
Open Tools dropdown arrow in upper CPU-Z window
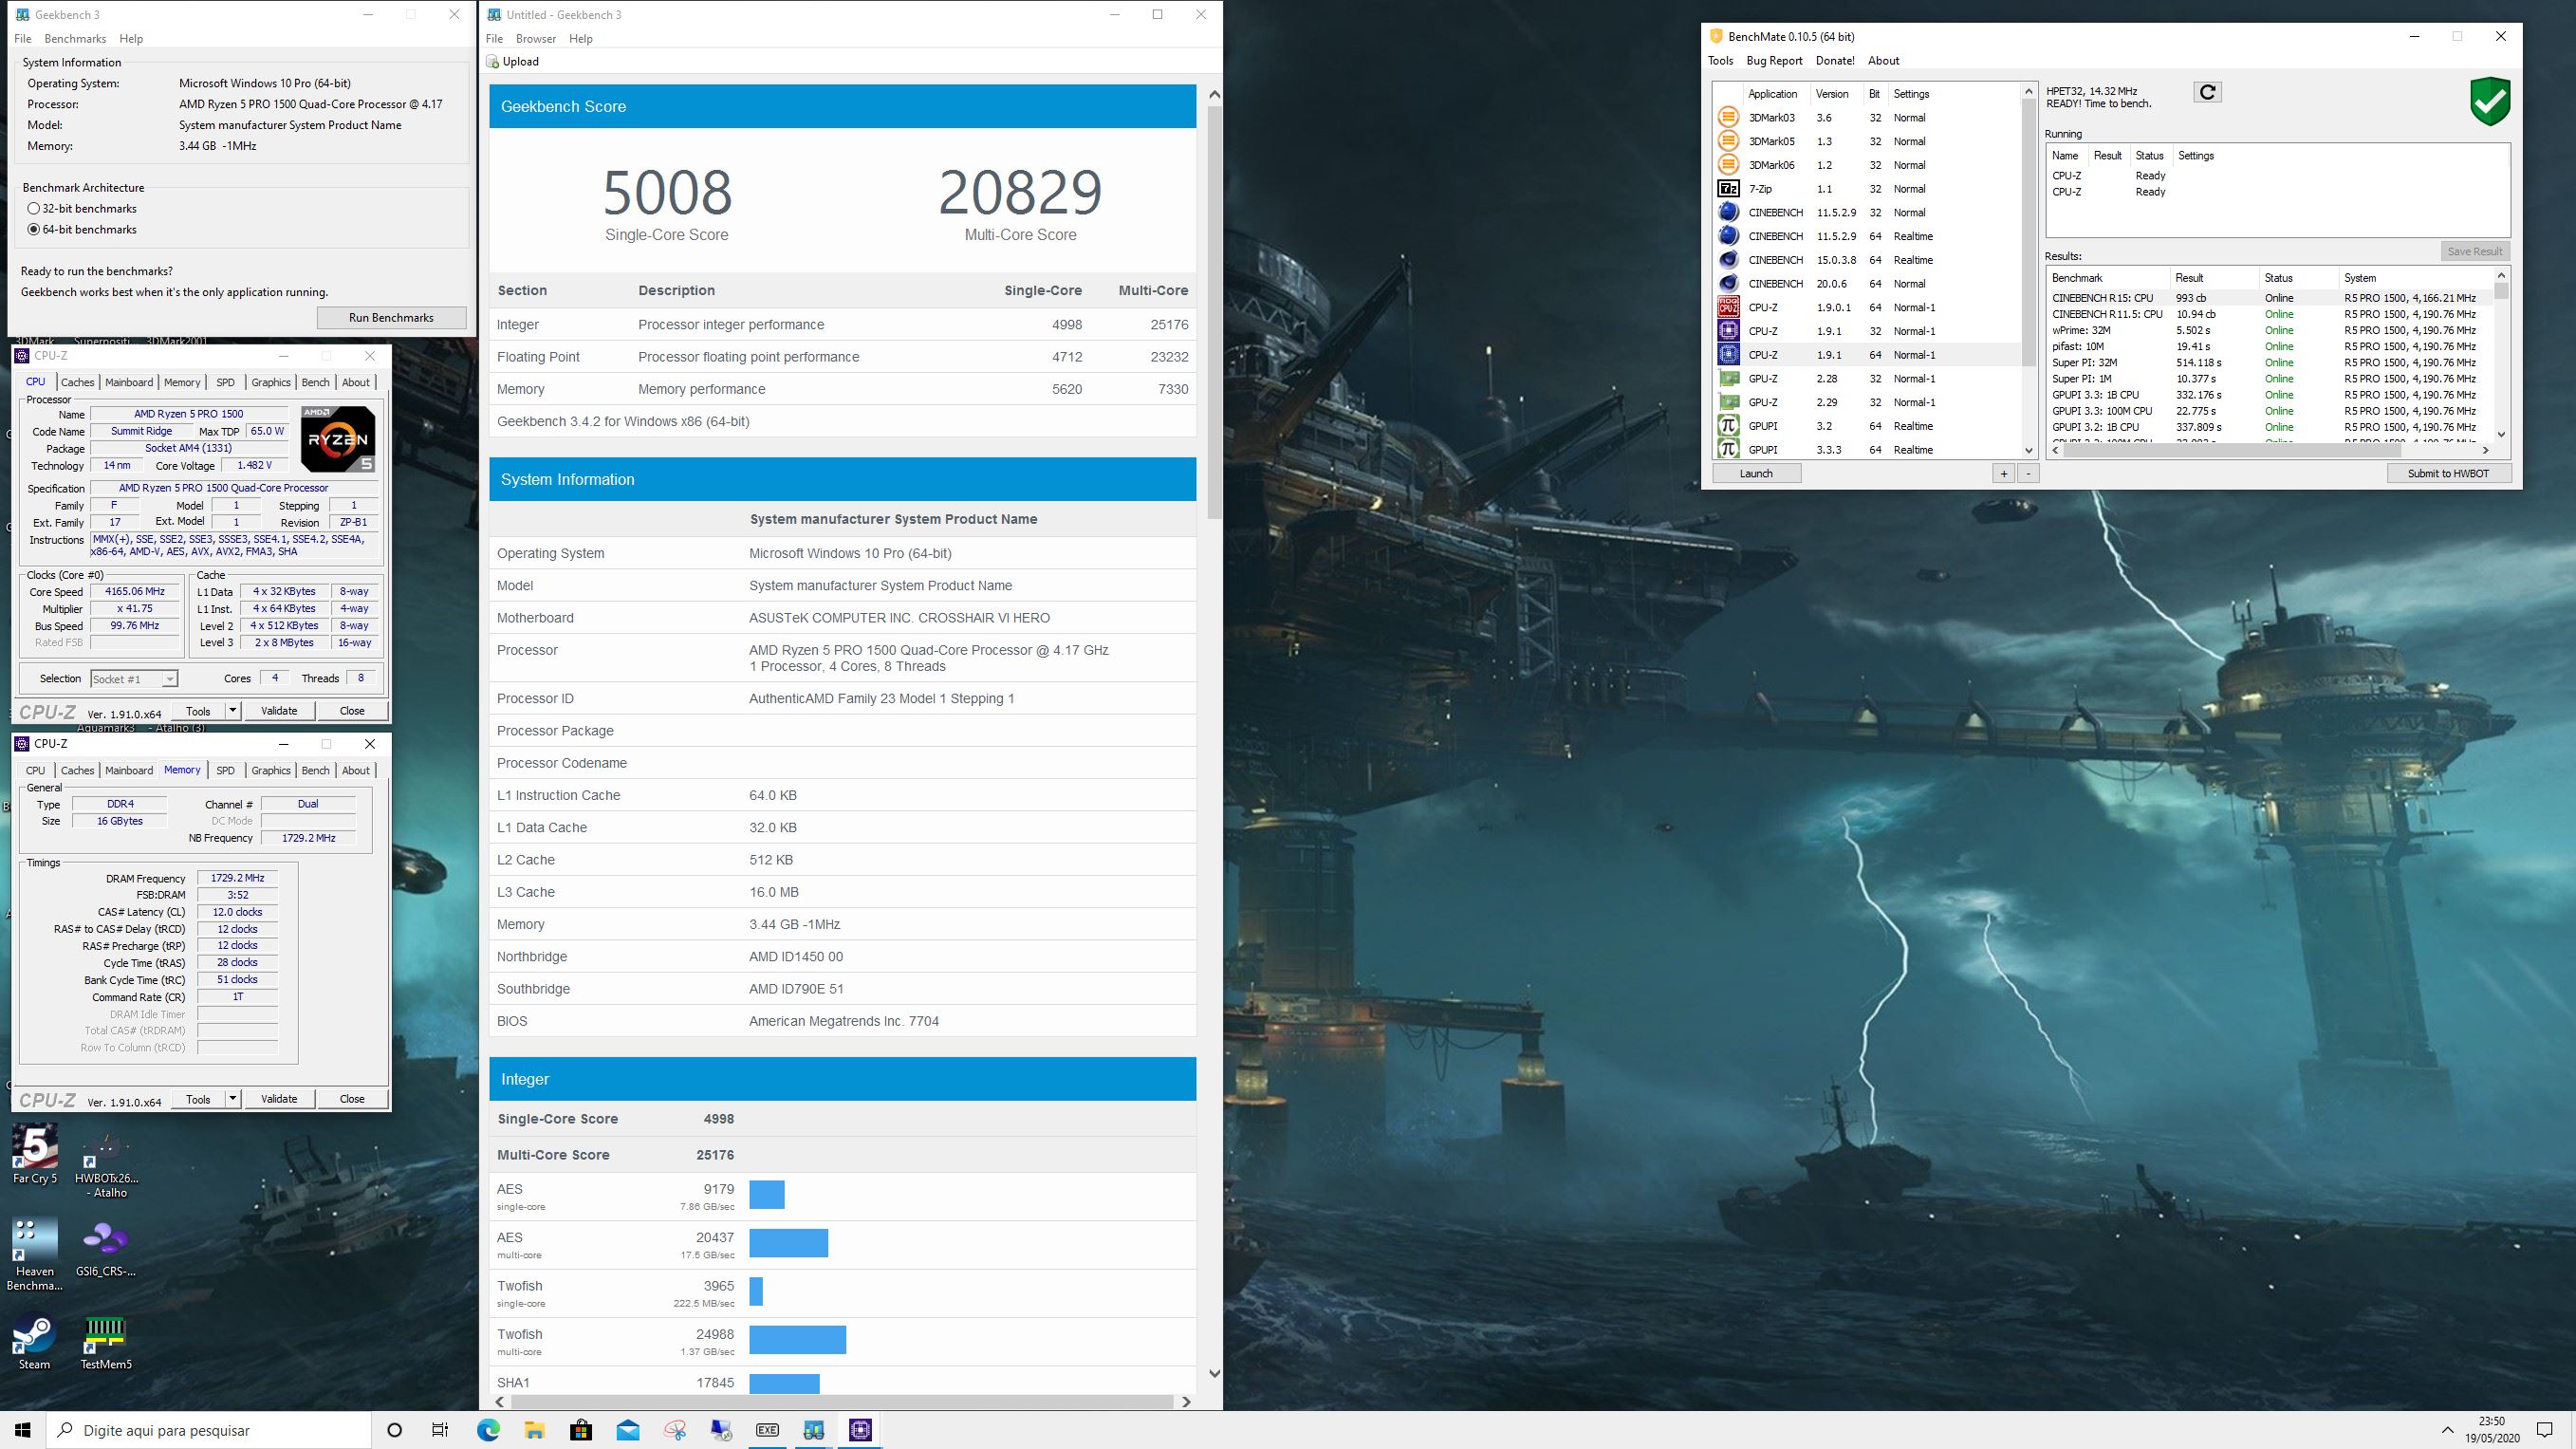232,711
